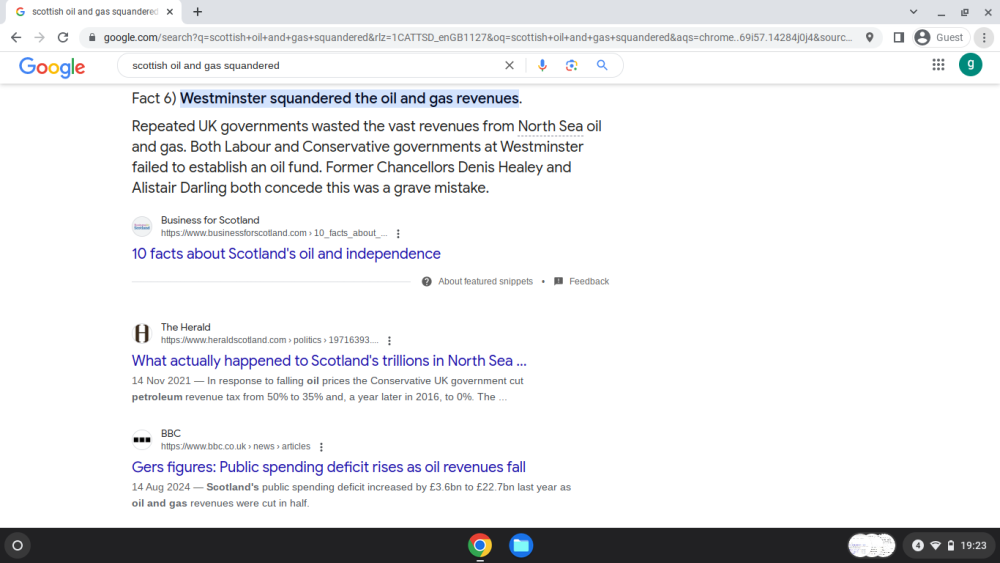This screenshot has width=1000, height=563.
Task: Open the ChromeOS launcher button
Action: pyautogui.click(x=18, y=545)
